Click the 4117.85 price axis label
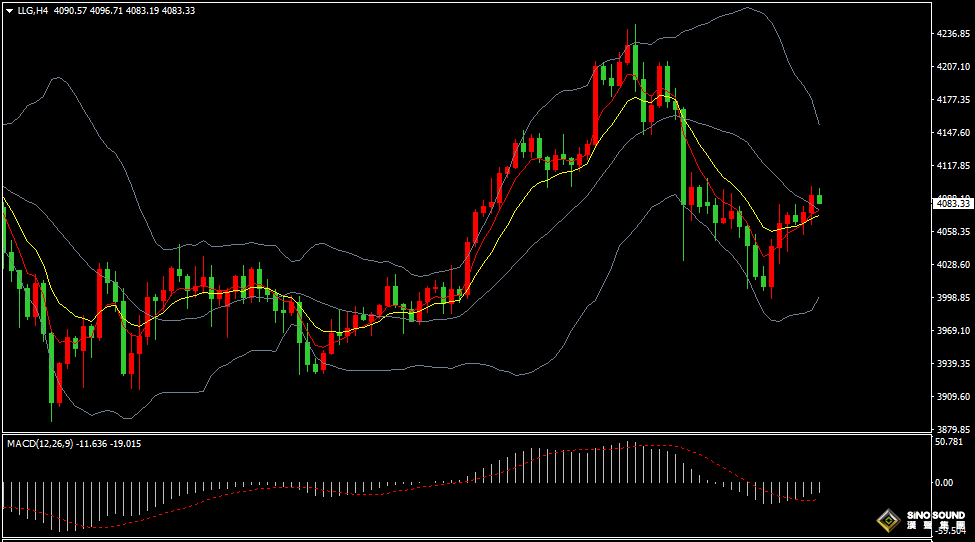 tap(952, 166)
